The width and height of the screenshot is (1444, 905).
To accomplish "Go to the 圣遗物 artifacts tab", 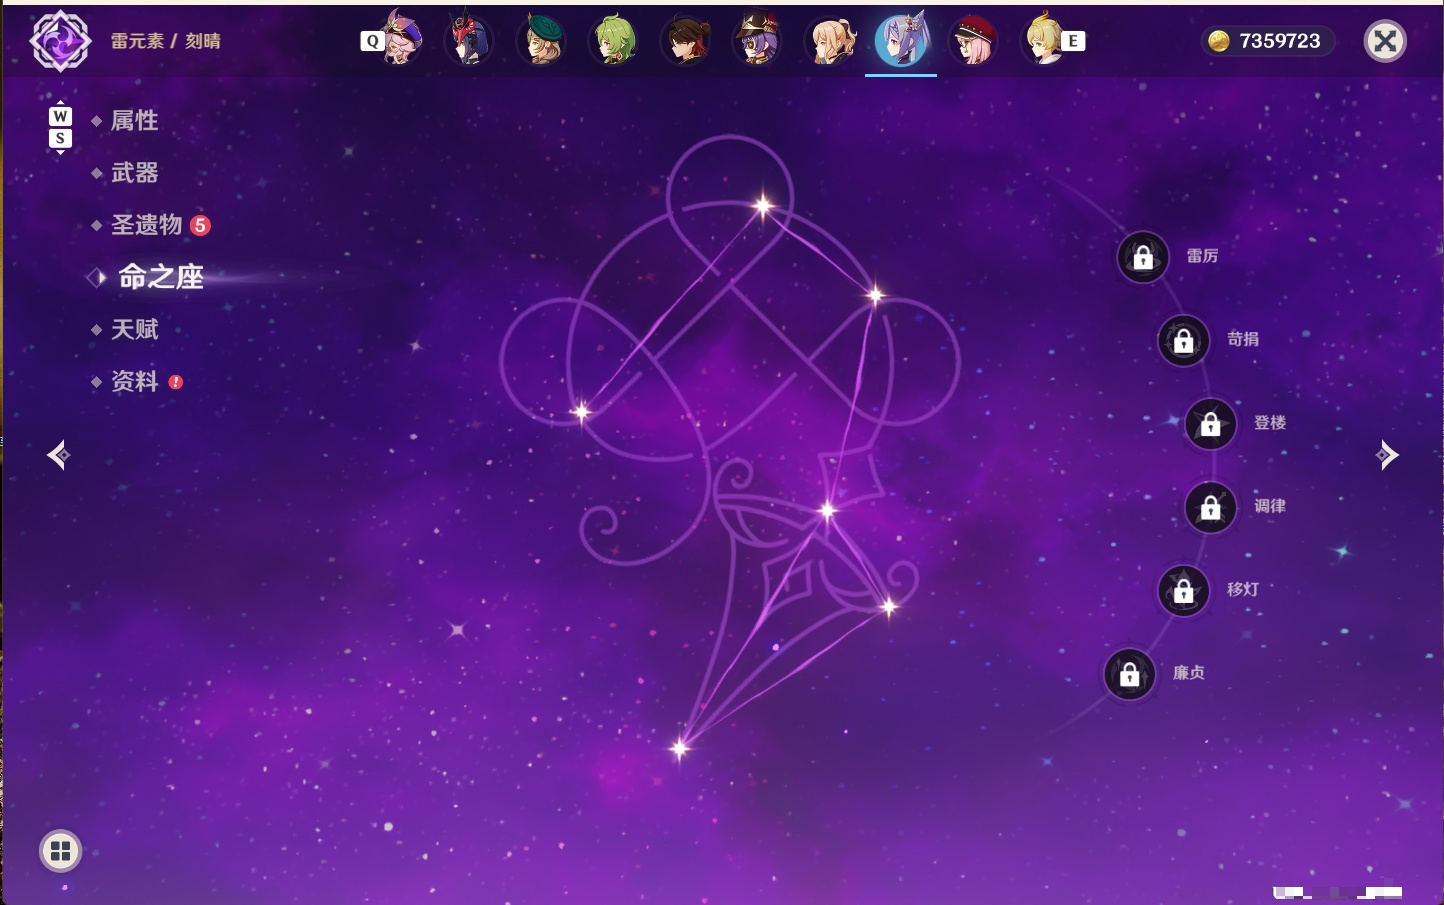I will (147, 225).
